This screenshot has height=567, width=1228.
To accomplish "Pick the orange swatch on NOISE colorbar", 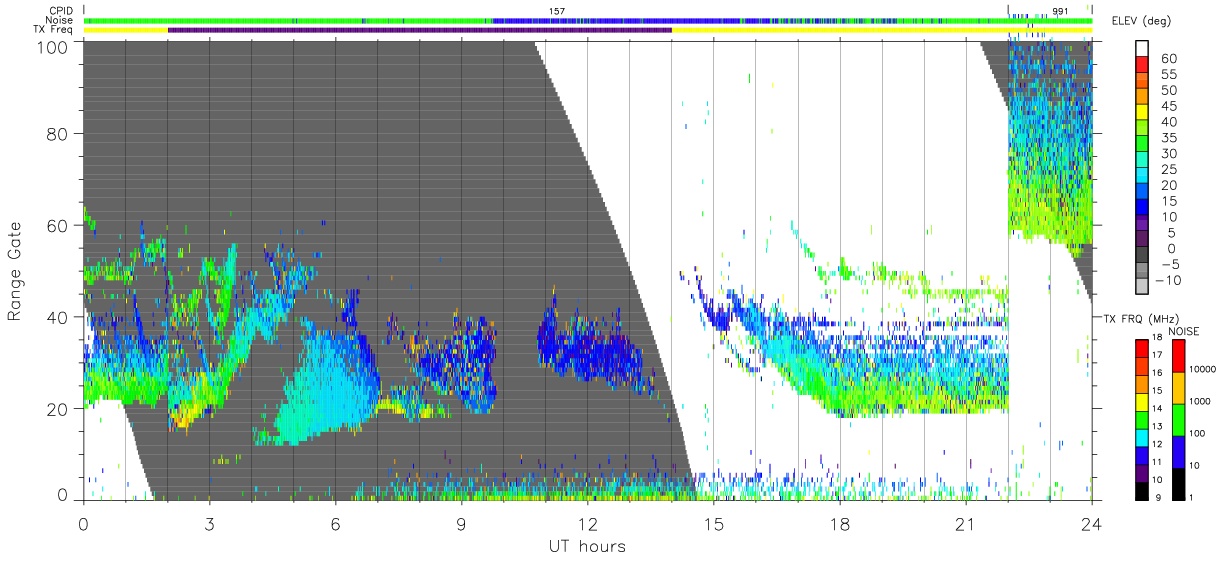I will pos(1179,388).
